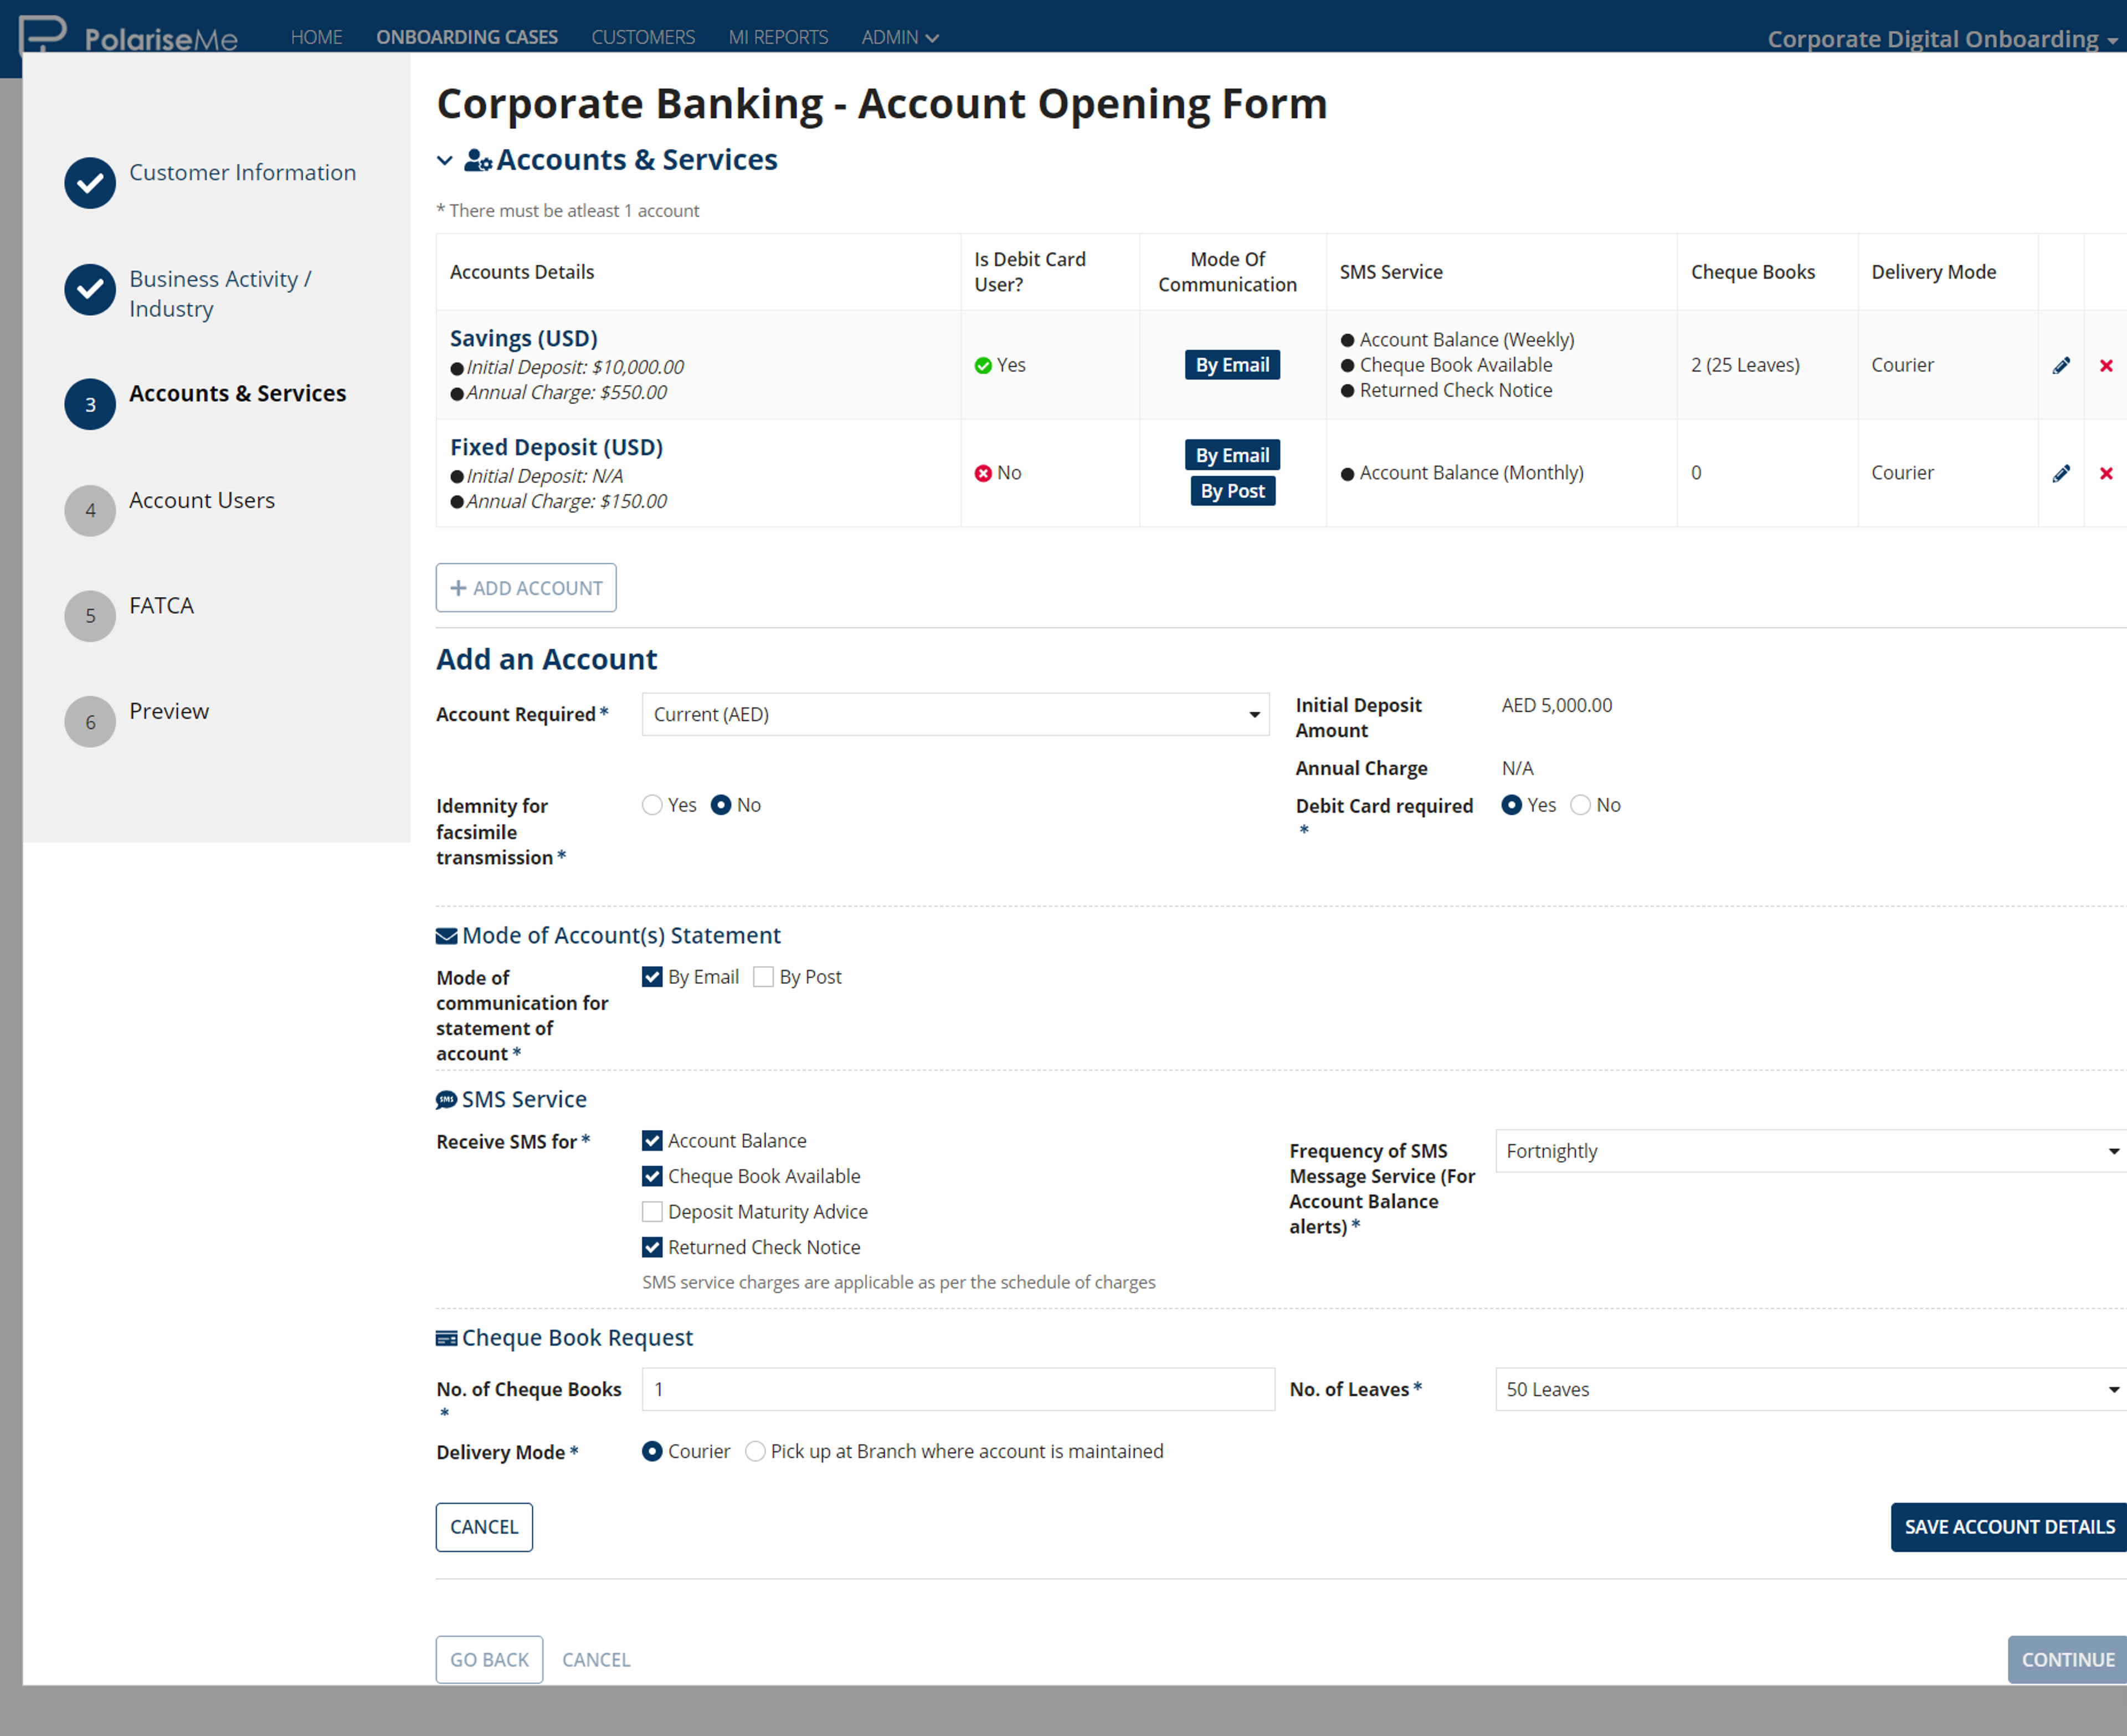Click the envelope icon beside Mode of Statement
2127x1736 pixels.
(446, 936)
